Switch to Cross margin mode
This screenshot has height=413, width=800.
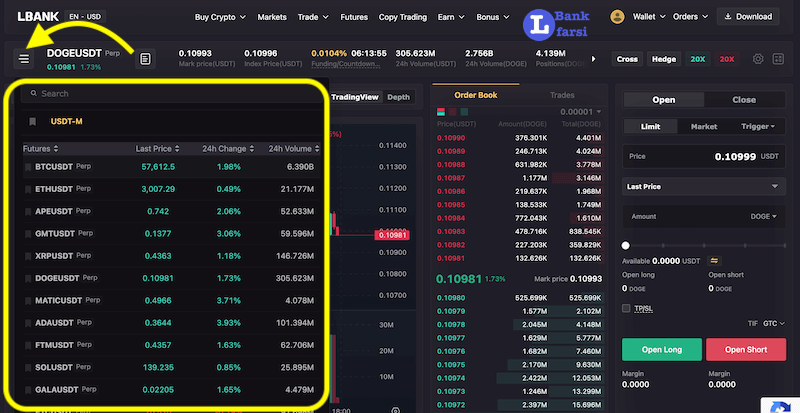pyautogui.click(x=627, y=59)
